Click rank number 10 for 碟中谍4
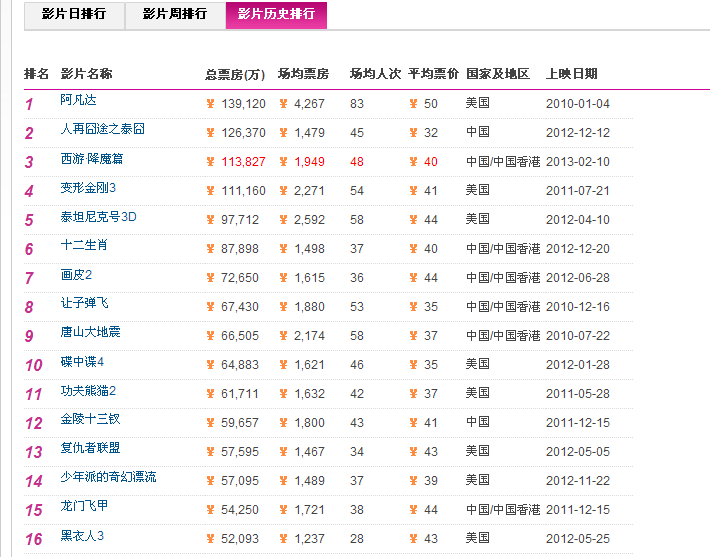 [34, 365]
